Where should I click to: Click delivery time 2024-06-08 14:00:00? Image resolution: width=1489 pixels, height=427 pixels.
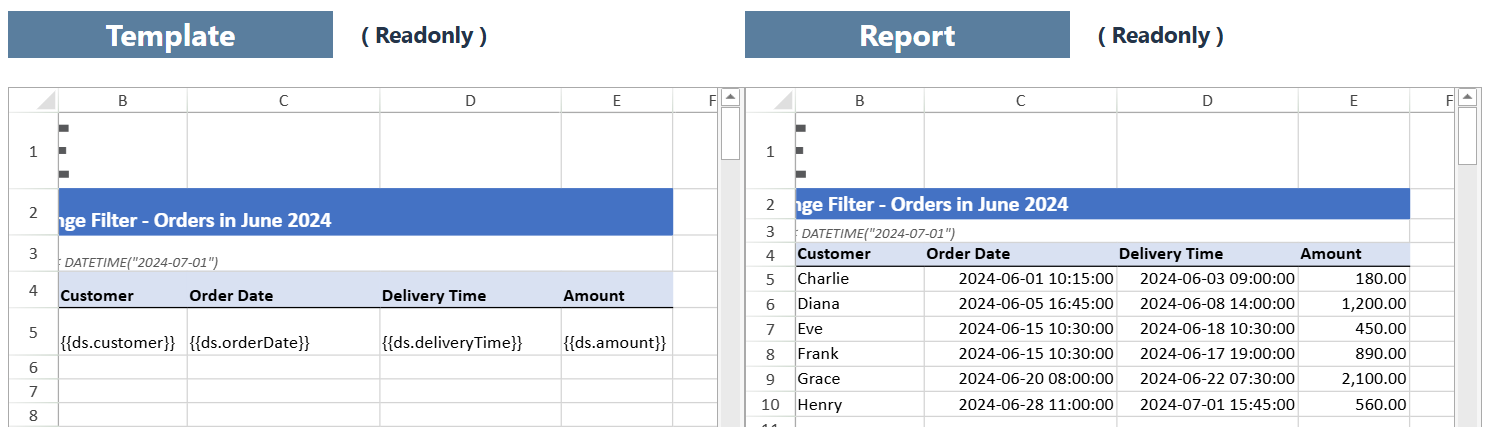1207,304
